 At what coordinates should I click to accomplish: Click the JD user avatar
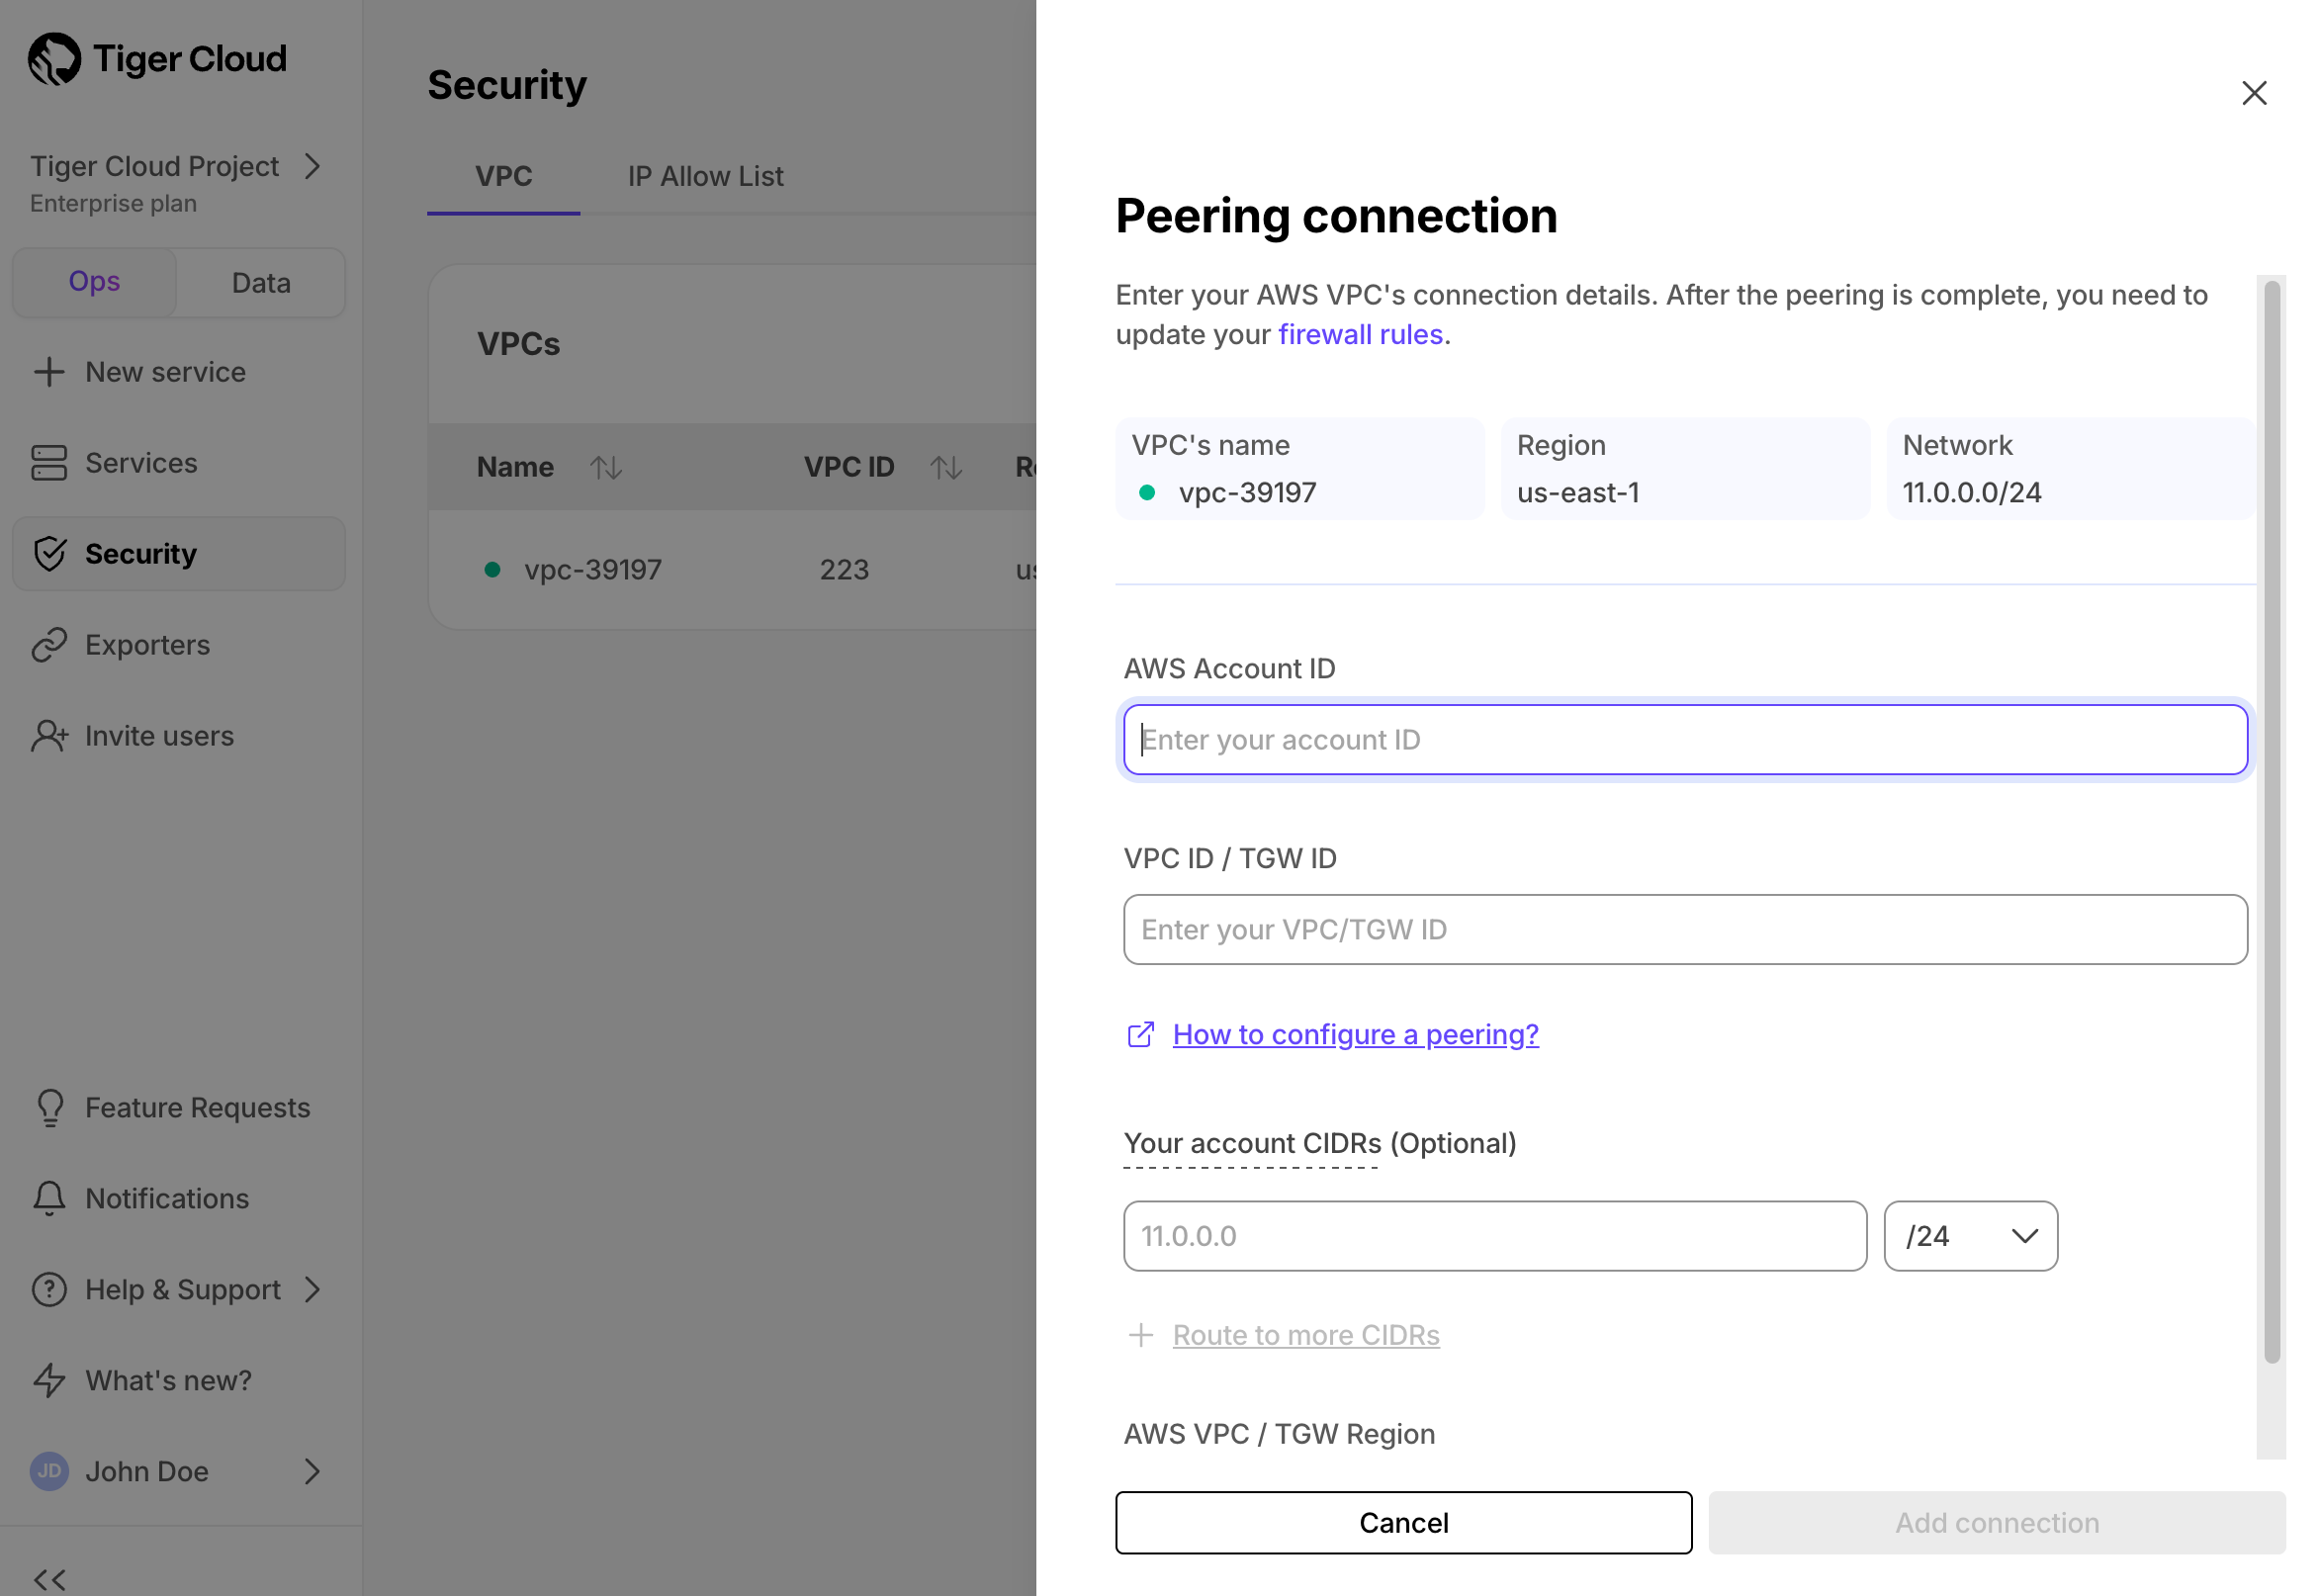(x=49, y=1472)
